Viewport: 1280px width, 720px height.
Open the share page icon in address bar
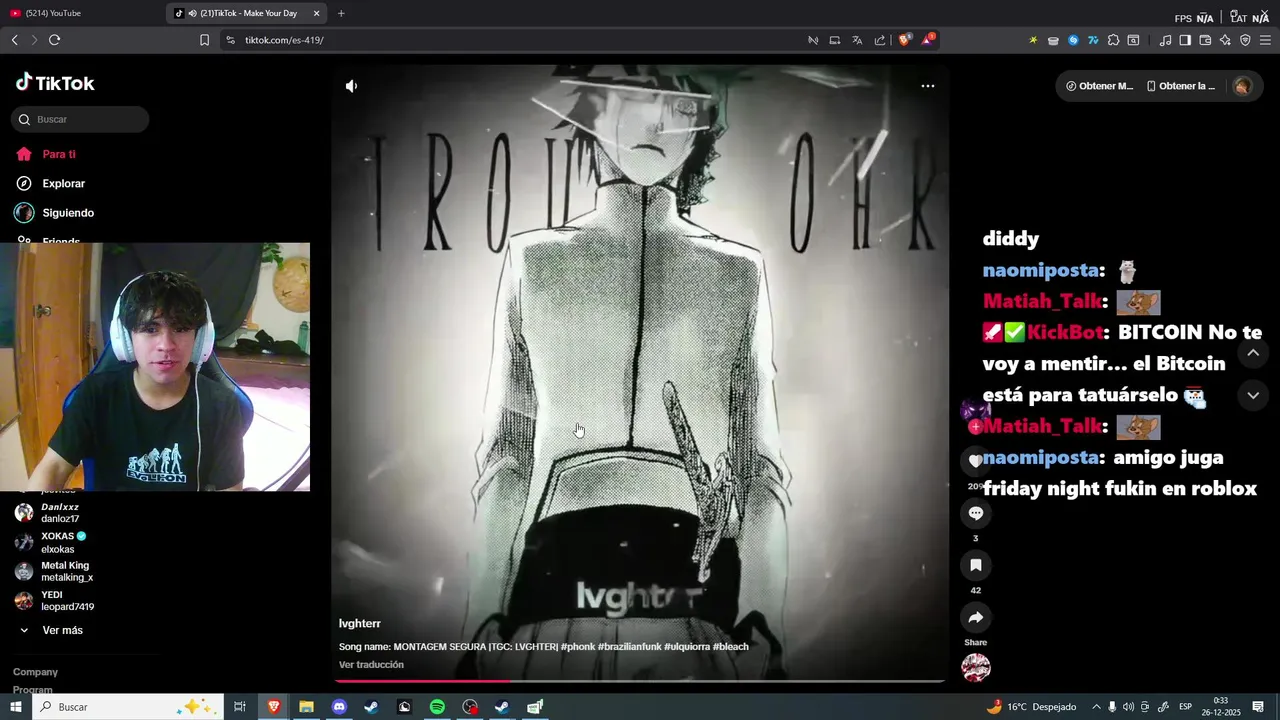[x=880, y=40]
